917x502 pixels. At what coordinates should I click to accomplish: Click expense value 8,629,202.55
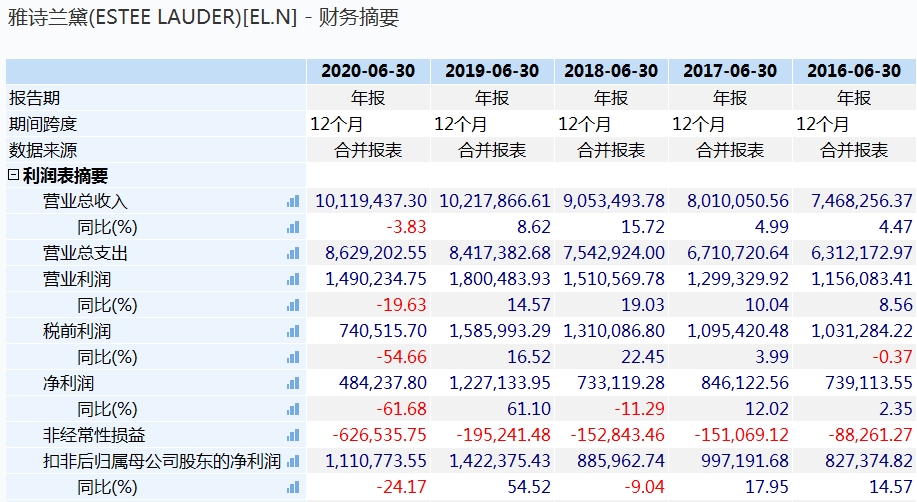(376, 253)
